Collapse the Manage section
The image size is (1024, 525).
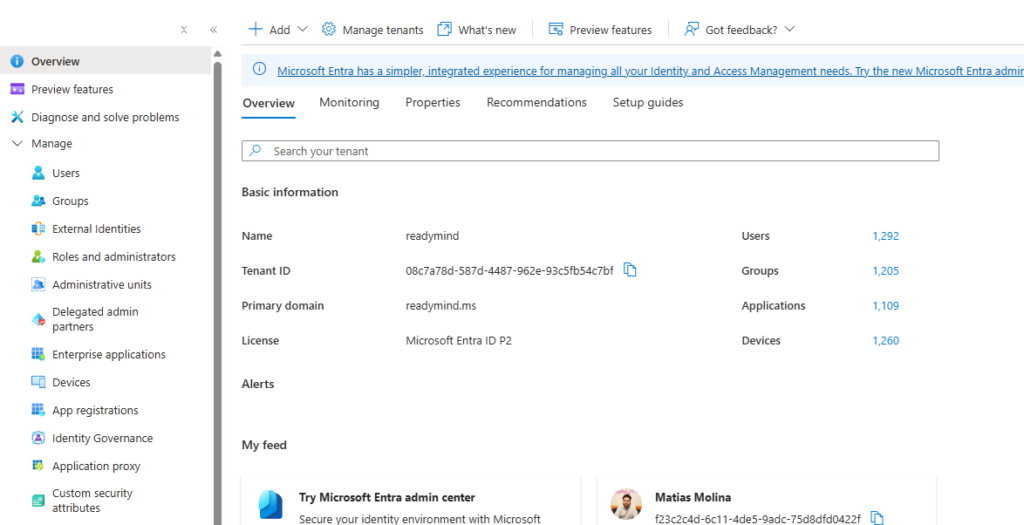coord(17,144)
